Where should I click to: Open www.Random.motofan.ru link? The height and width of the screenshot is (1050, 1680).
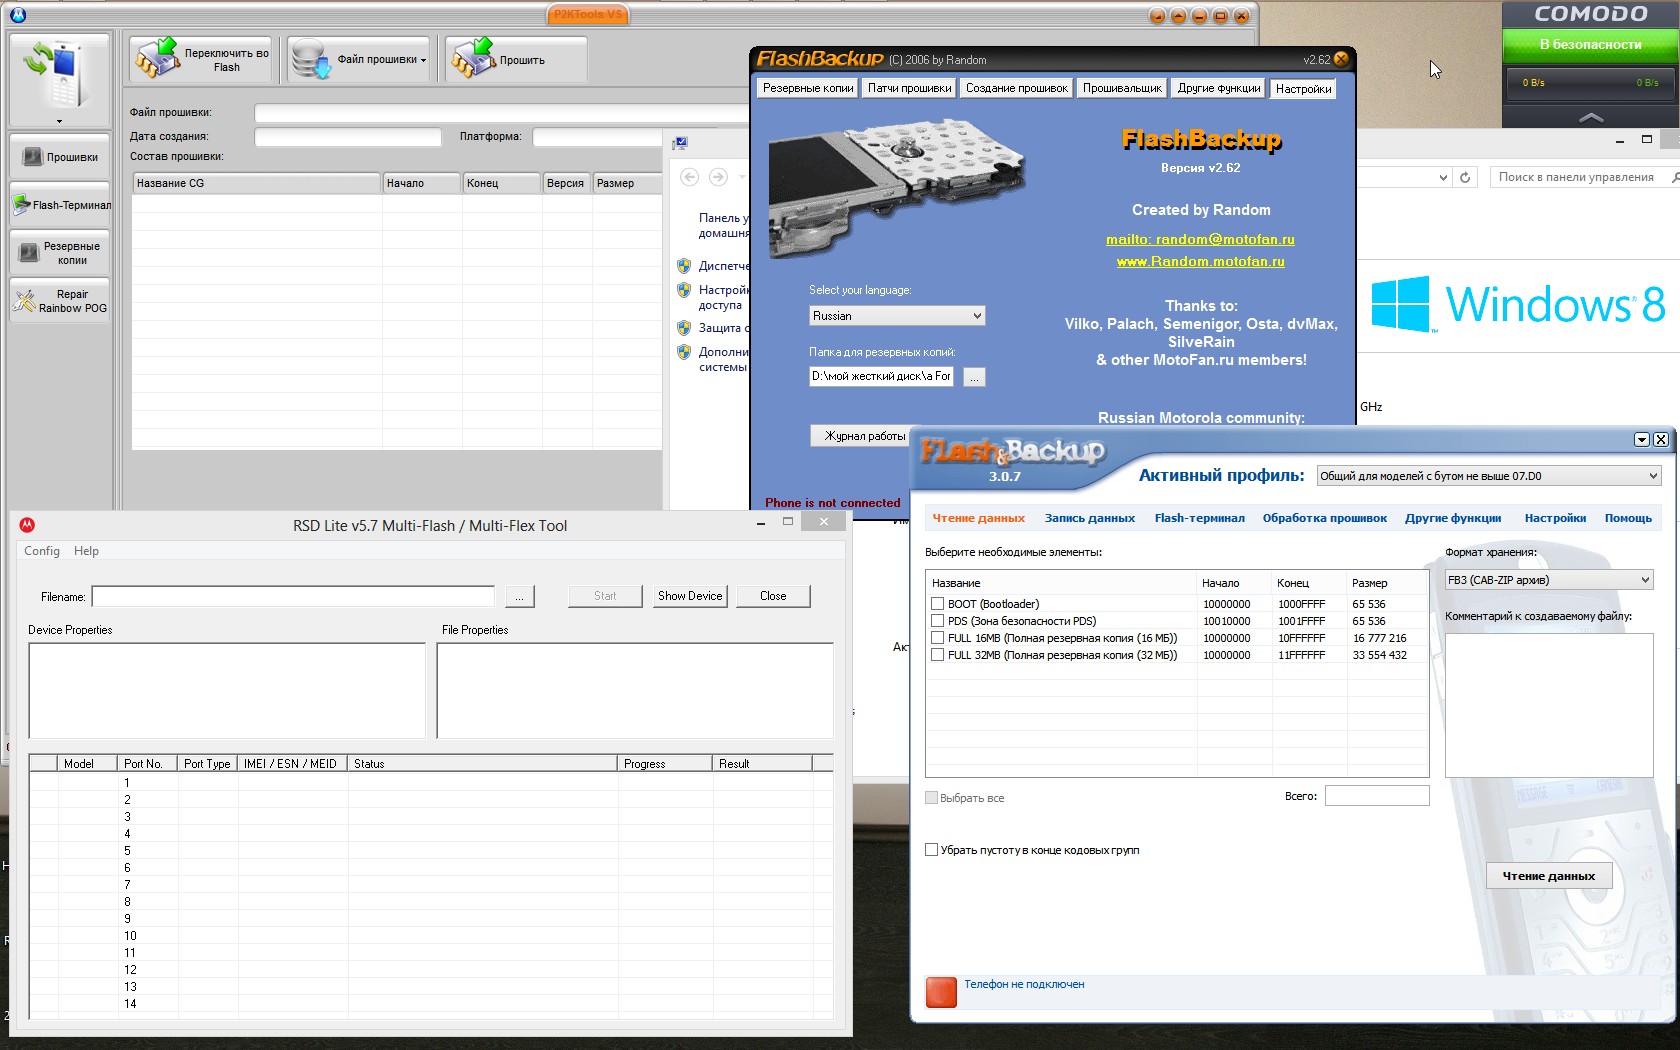(x=1200, y=261)
